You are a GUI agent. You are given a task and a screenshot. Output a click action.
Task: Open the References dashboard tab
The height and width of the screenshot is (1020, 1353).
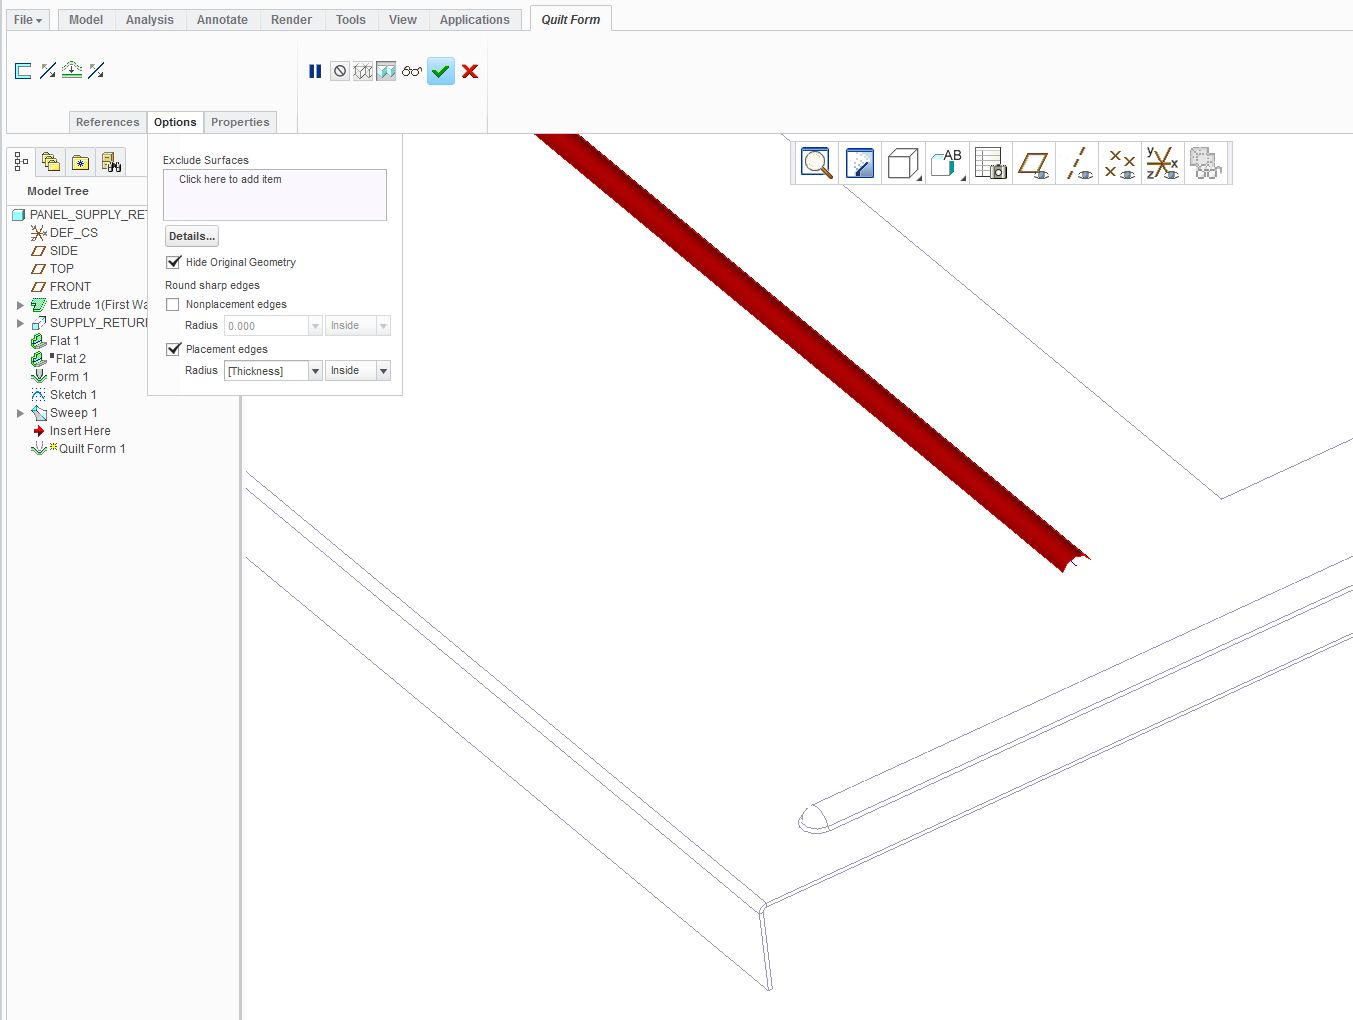[108, 122]
